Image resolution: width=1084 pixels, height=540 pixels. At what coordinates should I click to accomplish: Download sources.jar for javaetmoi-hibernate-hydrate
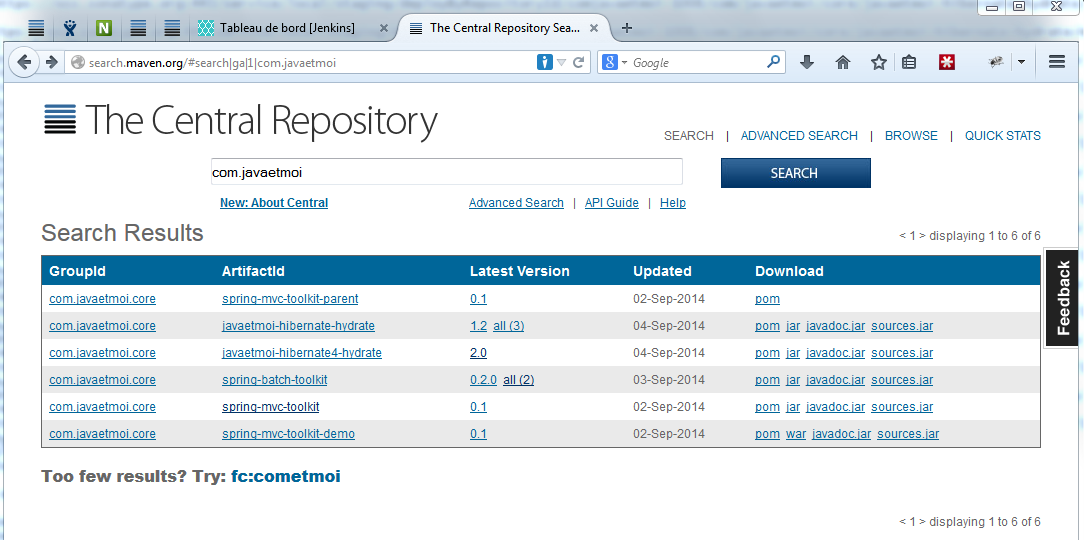point(902,326)
